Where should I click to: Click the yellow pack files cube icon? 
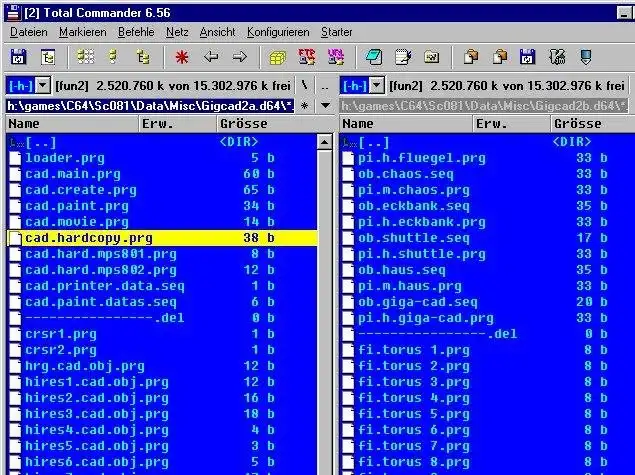[x=277, y=58]
